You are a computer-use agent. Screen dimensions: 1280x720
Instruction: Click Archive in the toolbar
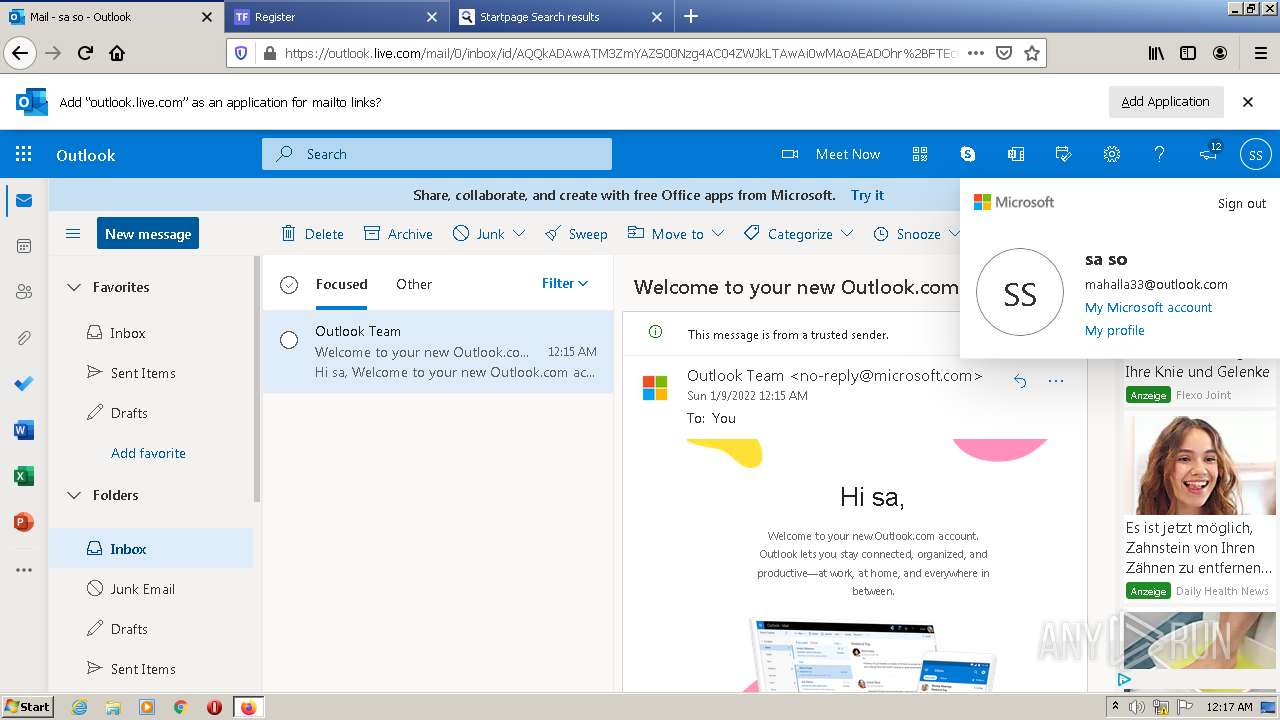[x=398, y=233]
